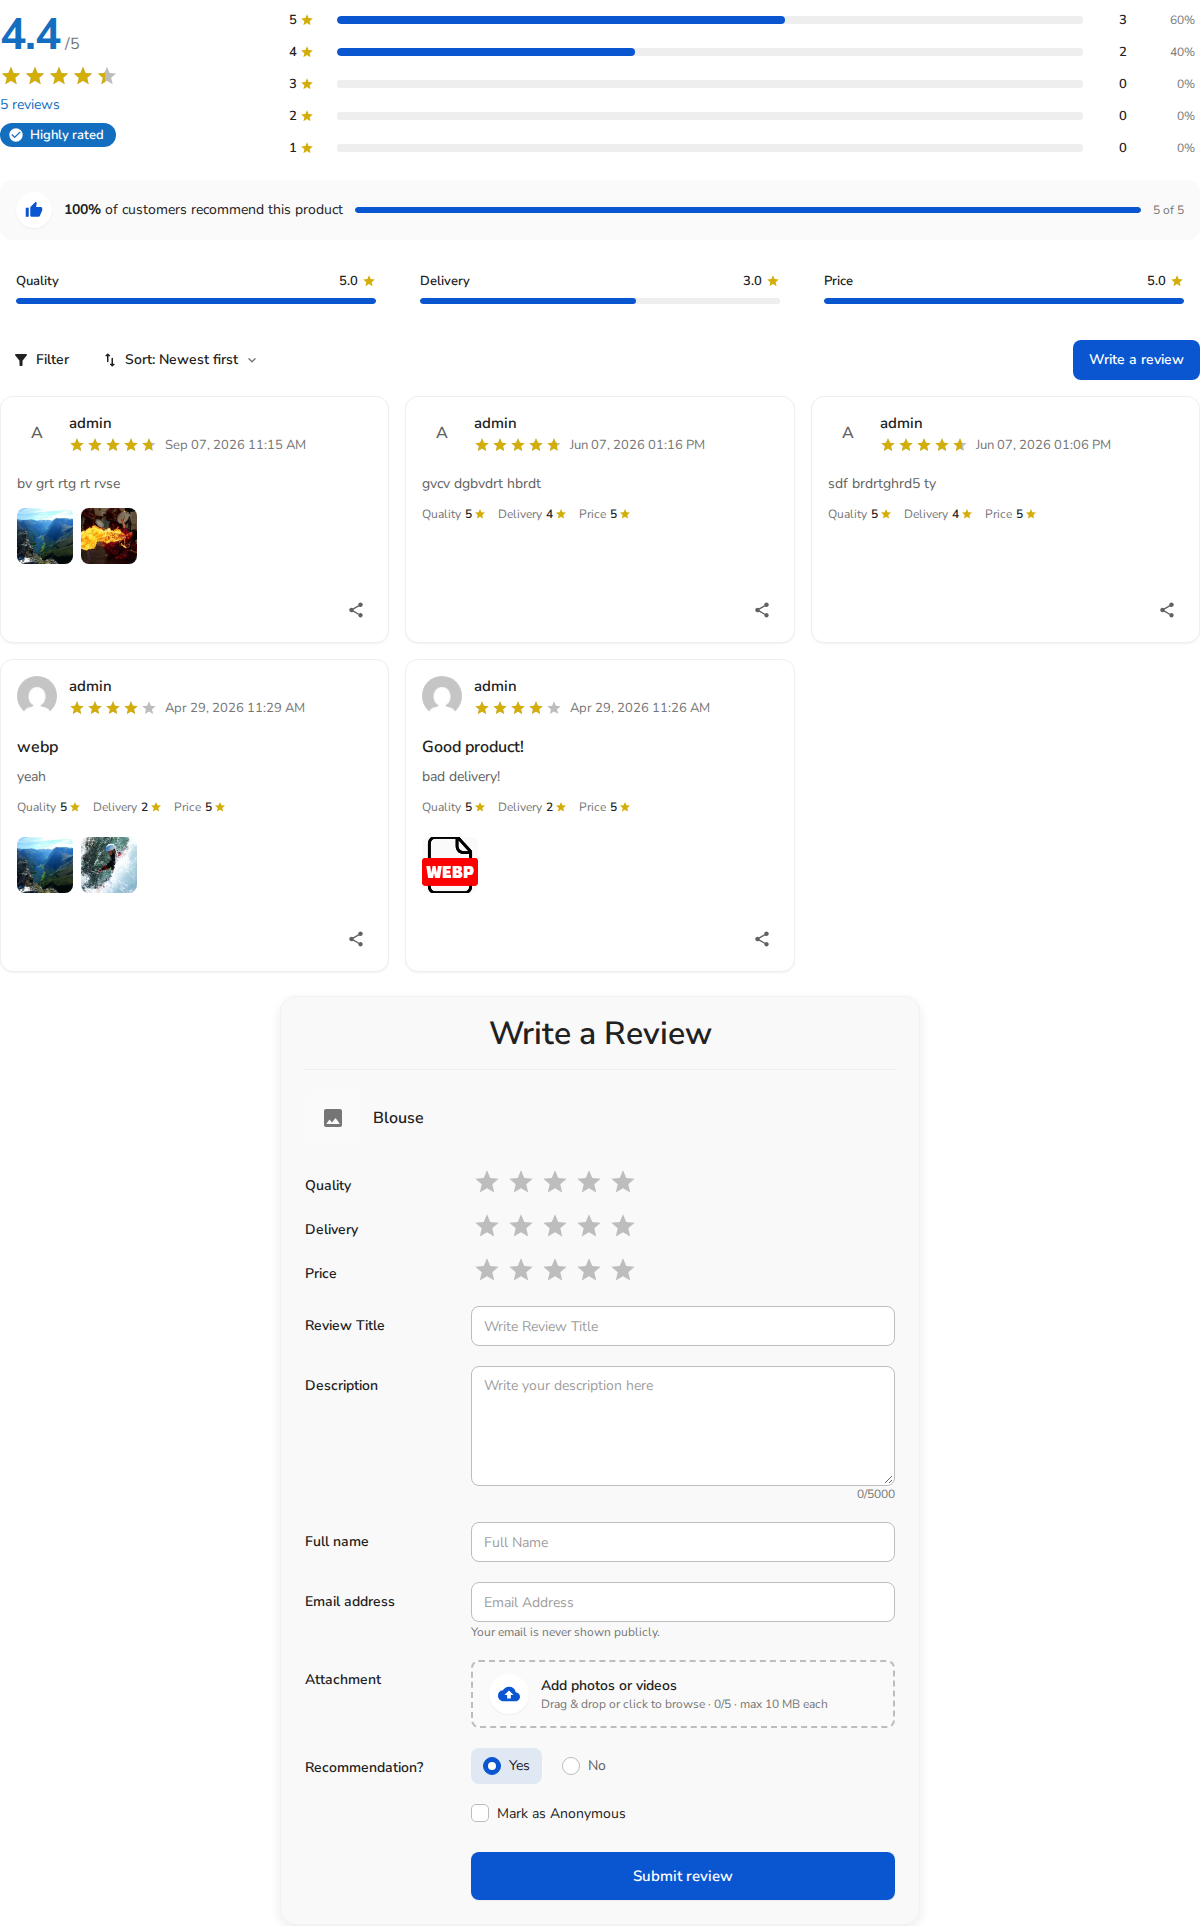
Task: Share the 'Good product!' review
Action: point(762,939)
